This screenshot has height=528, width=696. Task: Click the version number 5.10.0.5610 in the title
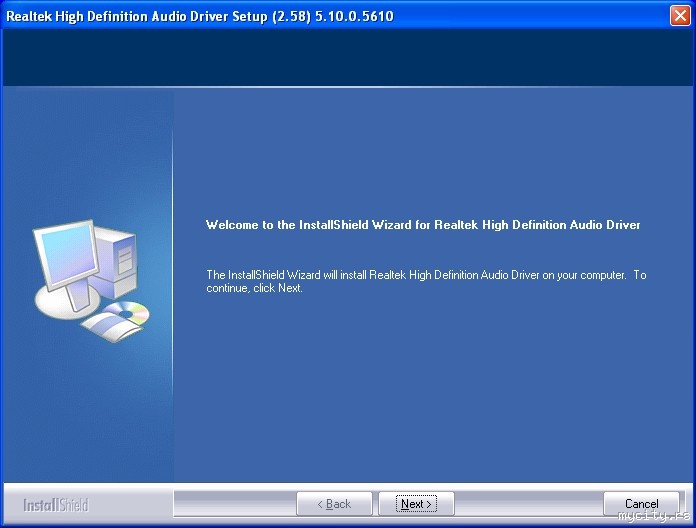tap(354, 16)
